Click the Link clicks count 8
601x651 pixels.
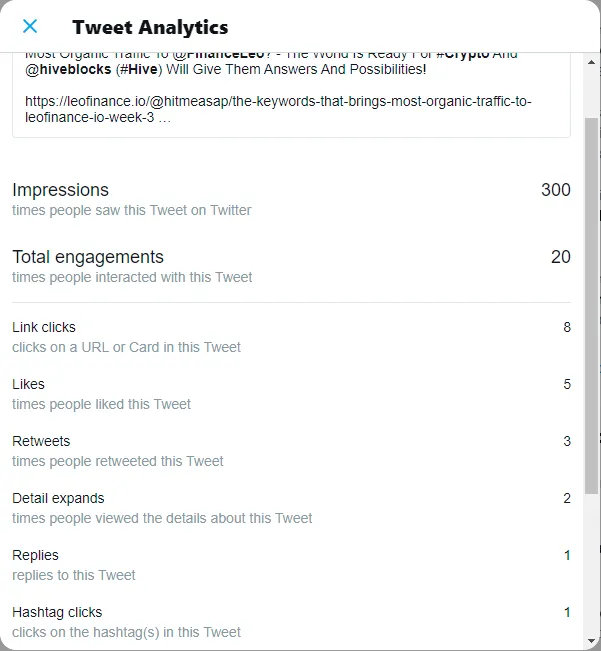tap(567, 327)
